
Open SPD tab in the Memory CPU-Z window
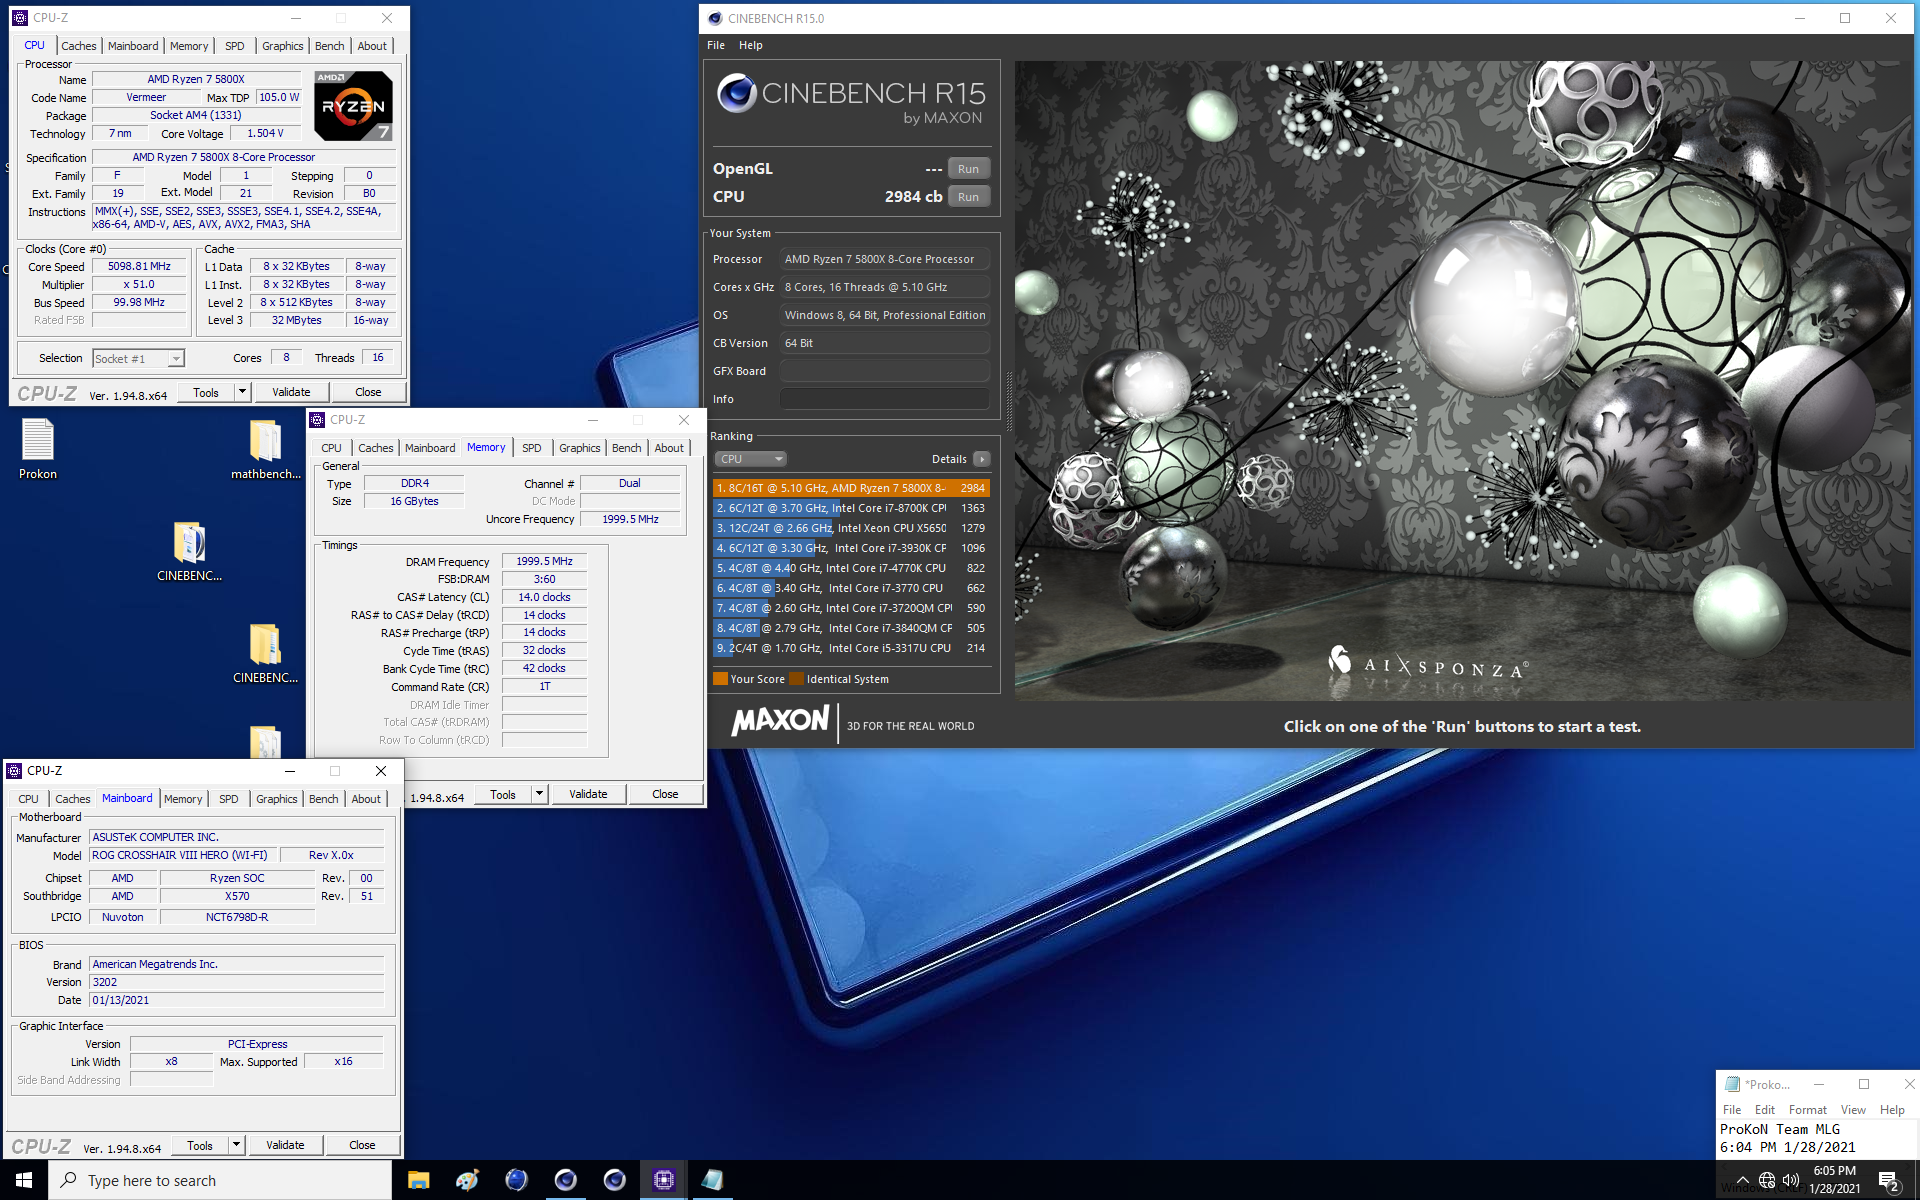tap(531, 448)
